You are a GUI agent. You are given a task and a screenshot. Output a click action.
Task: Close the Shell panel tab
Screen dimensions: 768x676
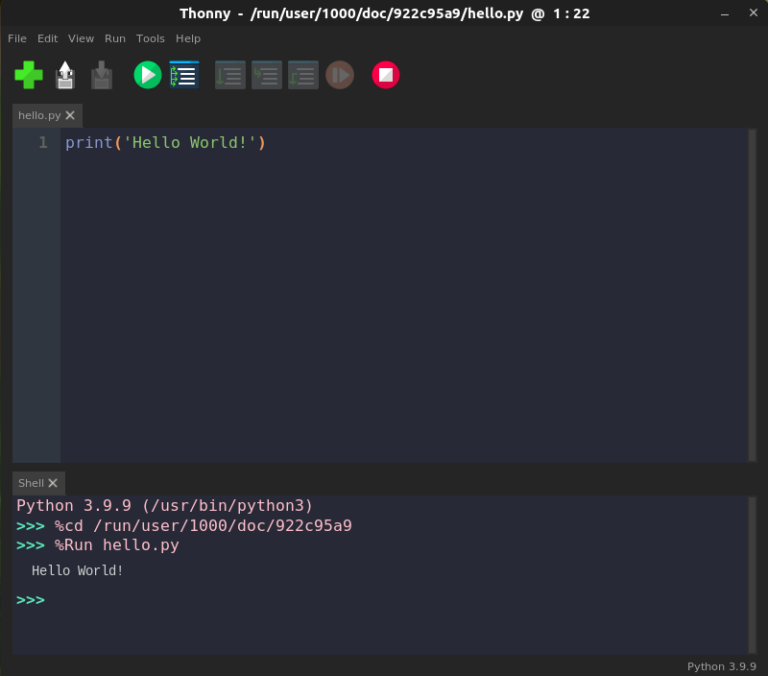(54, 483)
